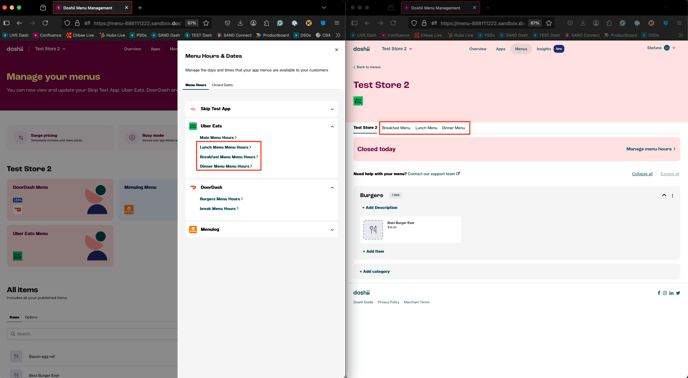Image resolution: width=688 pixels, height=378 pixels.
Task: Open Test Store 2 dropdown in right window
Action: tap(397, 49)
